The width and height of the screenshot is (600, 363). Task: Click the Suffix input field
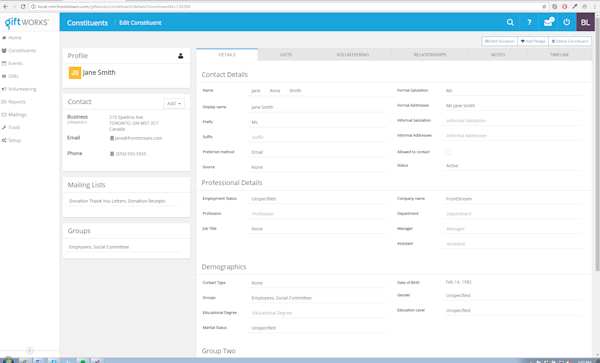point(317,137)
